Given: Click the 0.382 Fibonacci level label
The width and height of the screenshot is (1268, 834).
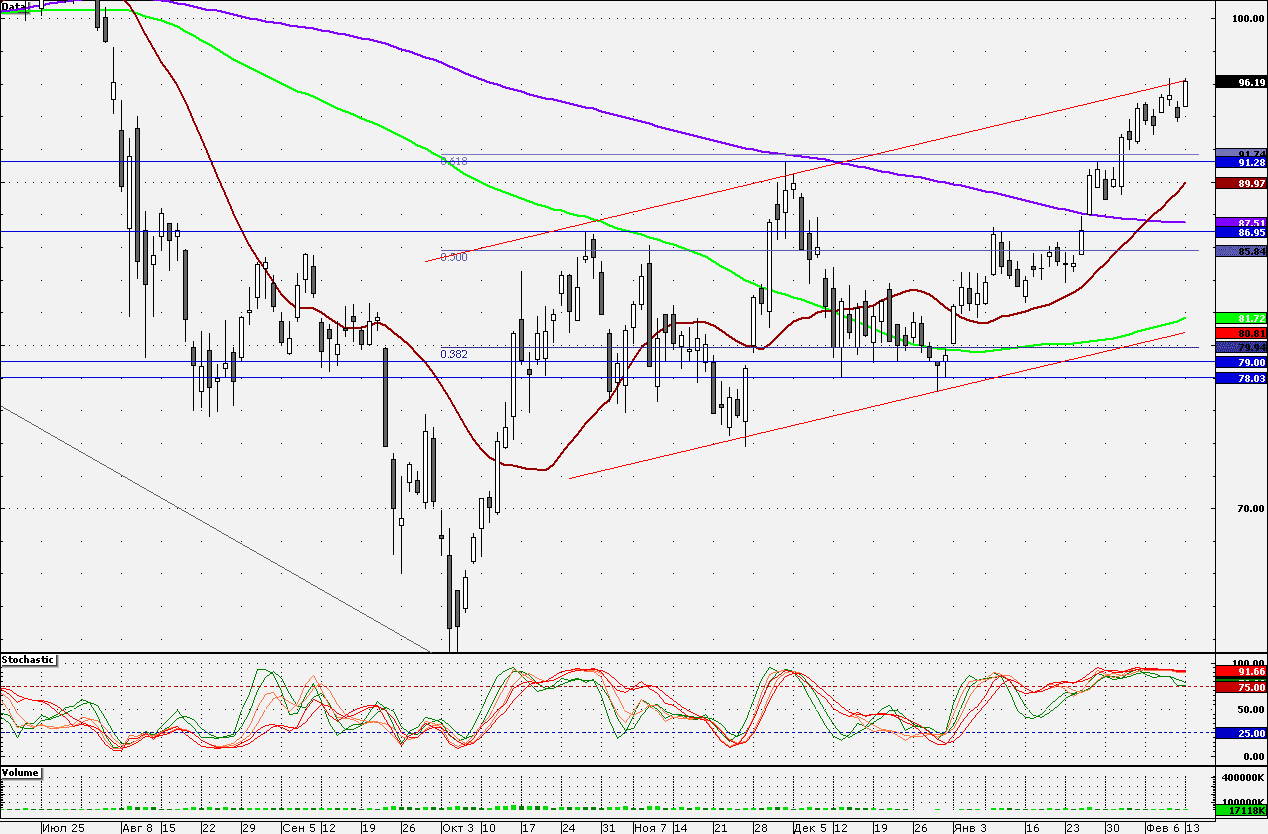Looking at the screenshot, I should [x=454, y=353].
